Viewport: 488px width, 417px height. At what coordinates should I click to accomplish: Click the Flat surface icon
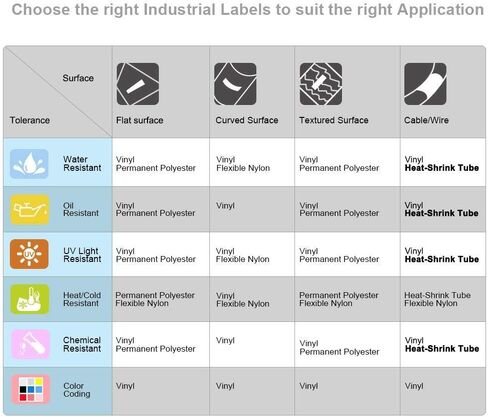138,84
